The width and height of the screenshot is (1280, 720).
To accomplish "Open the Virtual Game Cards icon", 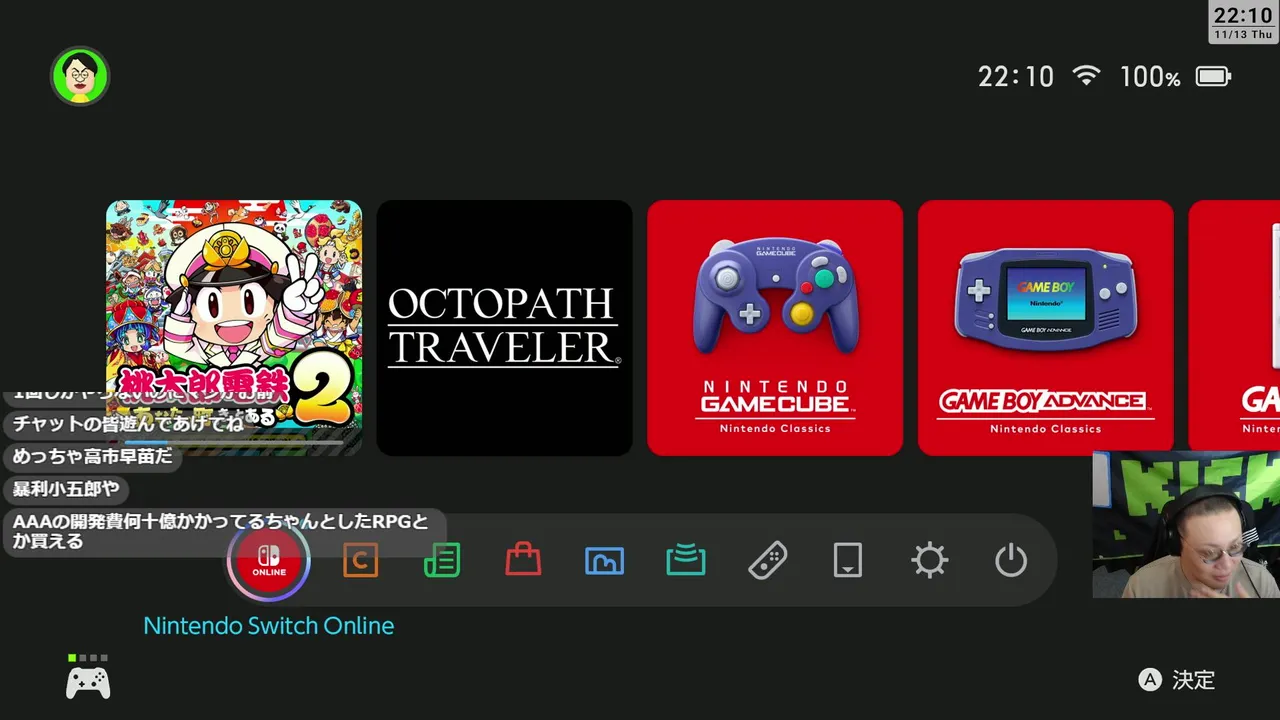I will click(848, 561).
